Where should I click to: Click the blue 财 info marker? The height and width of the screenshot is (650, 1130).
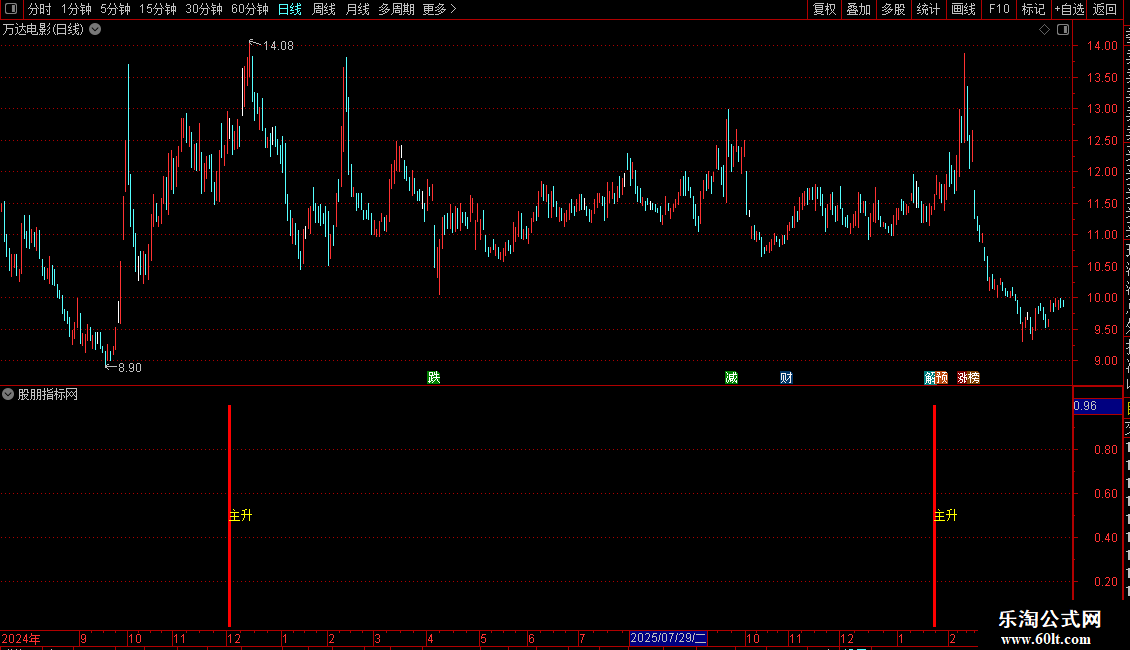click(786, 378)
